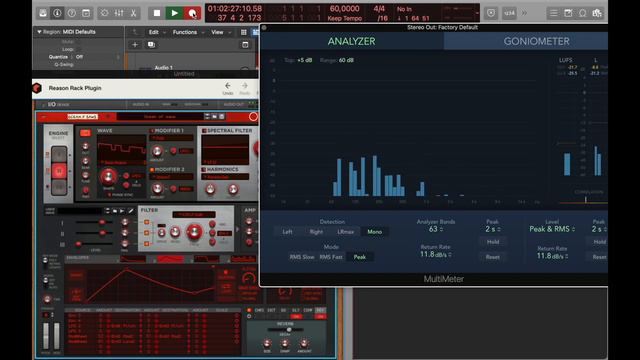Click the red Record button
Image resolution: width=640 pixels, height=360 pixels.
click(192, 13)
